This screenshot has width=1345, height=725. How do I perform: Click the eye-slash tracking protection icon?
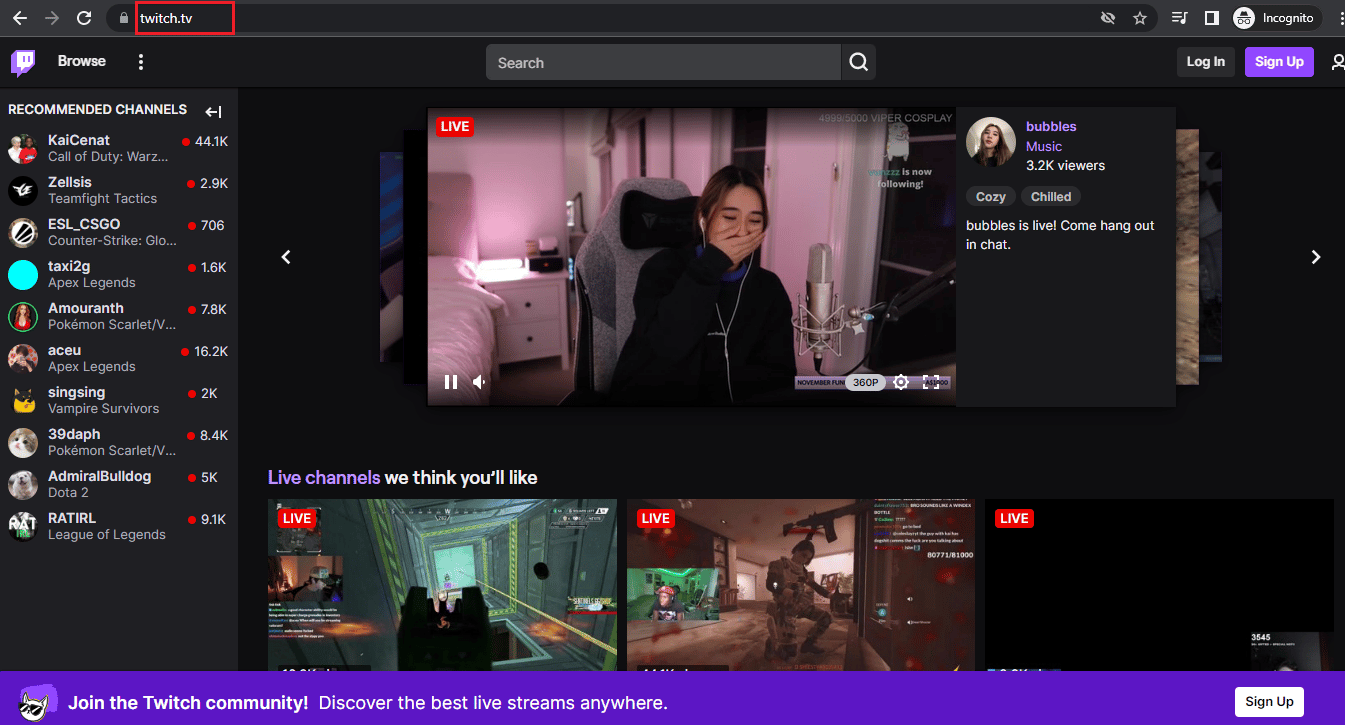[1107, 18]
